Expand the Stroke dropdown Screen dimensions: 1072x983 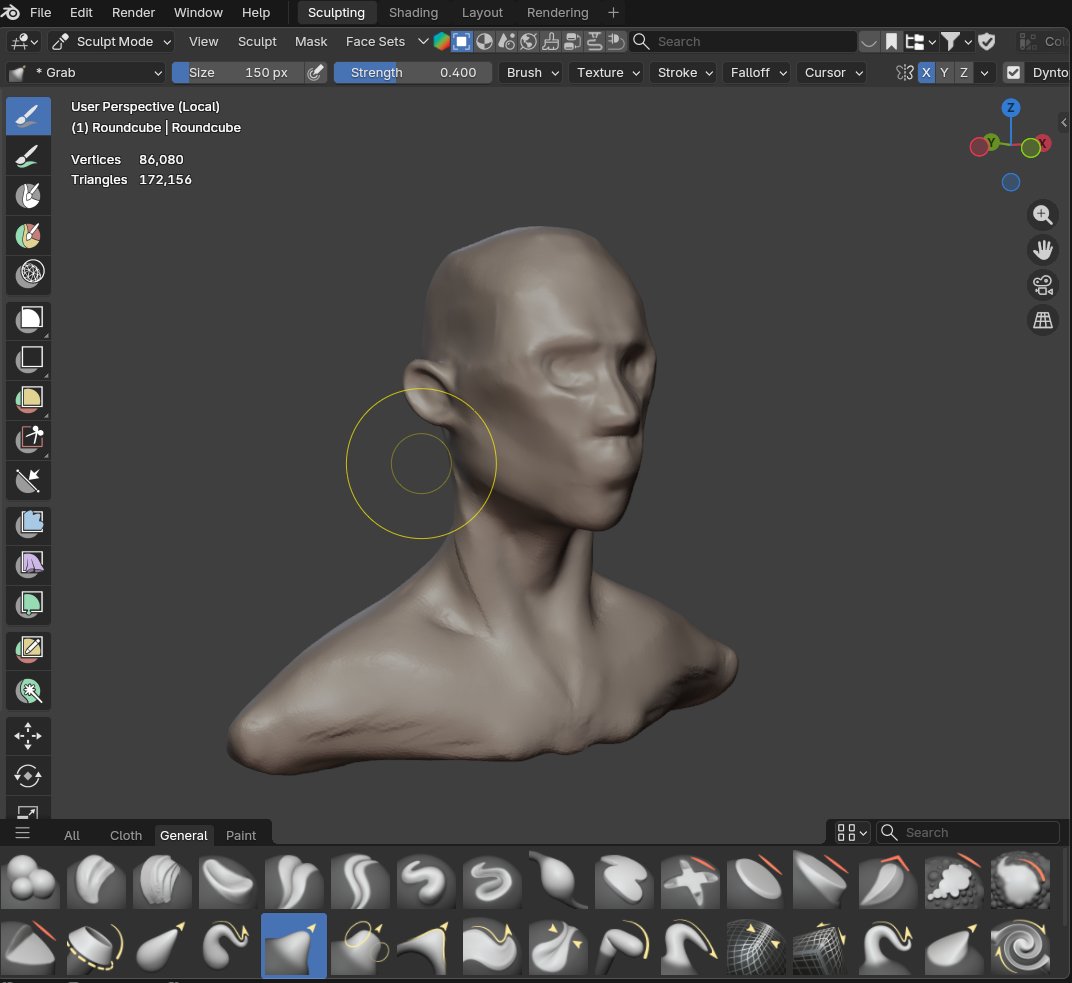tap(684, 72)
